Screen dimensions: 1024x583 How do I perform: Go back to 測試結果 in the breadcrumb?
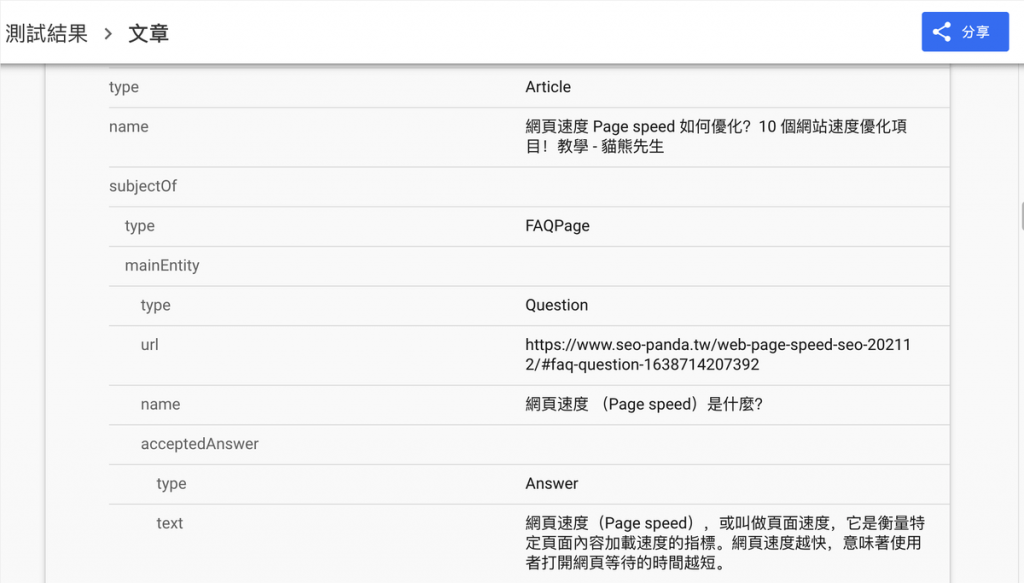(47, 33)
